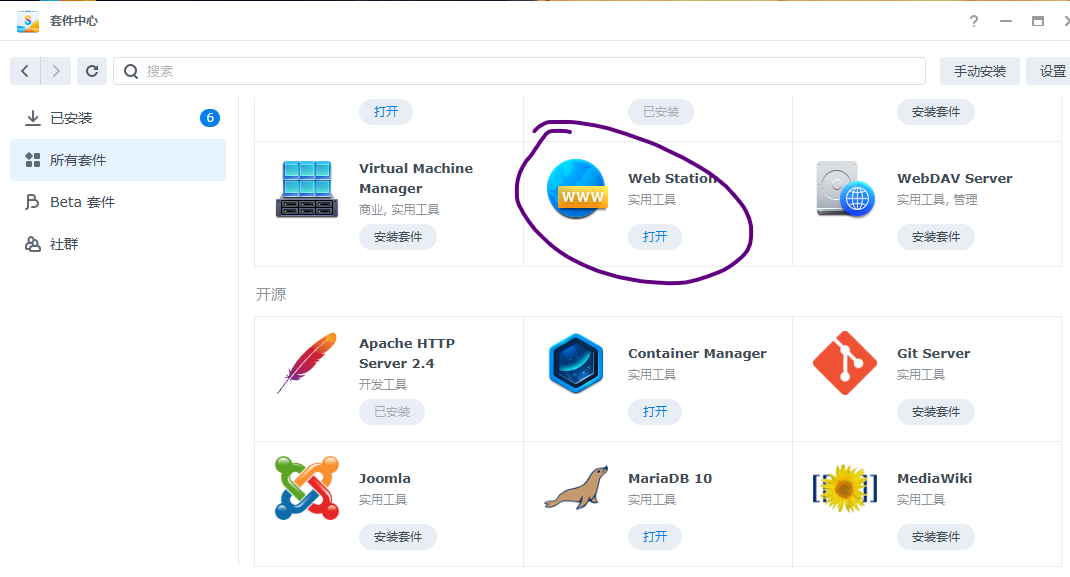The width and height of the screenshot is (1070, 577).
Task: Install the Git Server package
Action: coord(936,412)
